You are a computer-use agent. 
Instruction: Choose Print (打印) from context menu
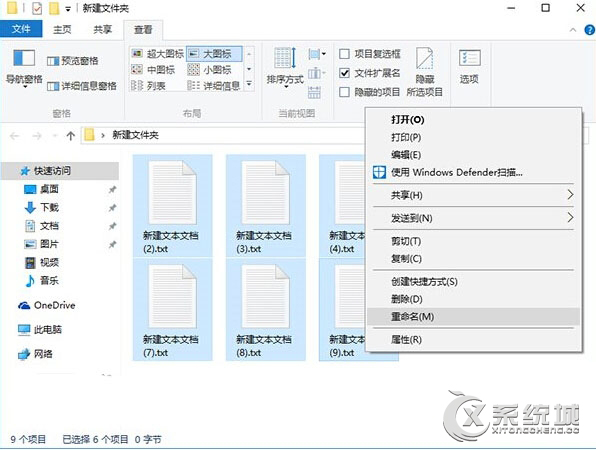[x=473, y=137]
